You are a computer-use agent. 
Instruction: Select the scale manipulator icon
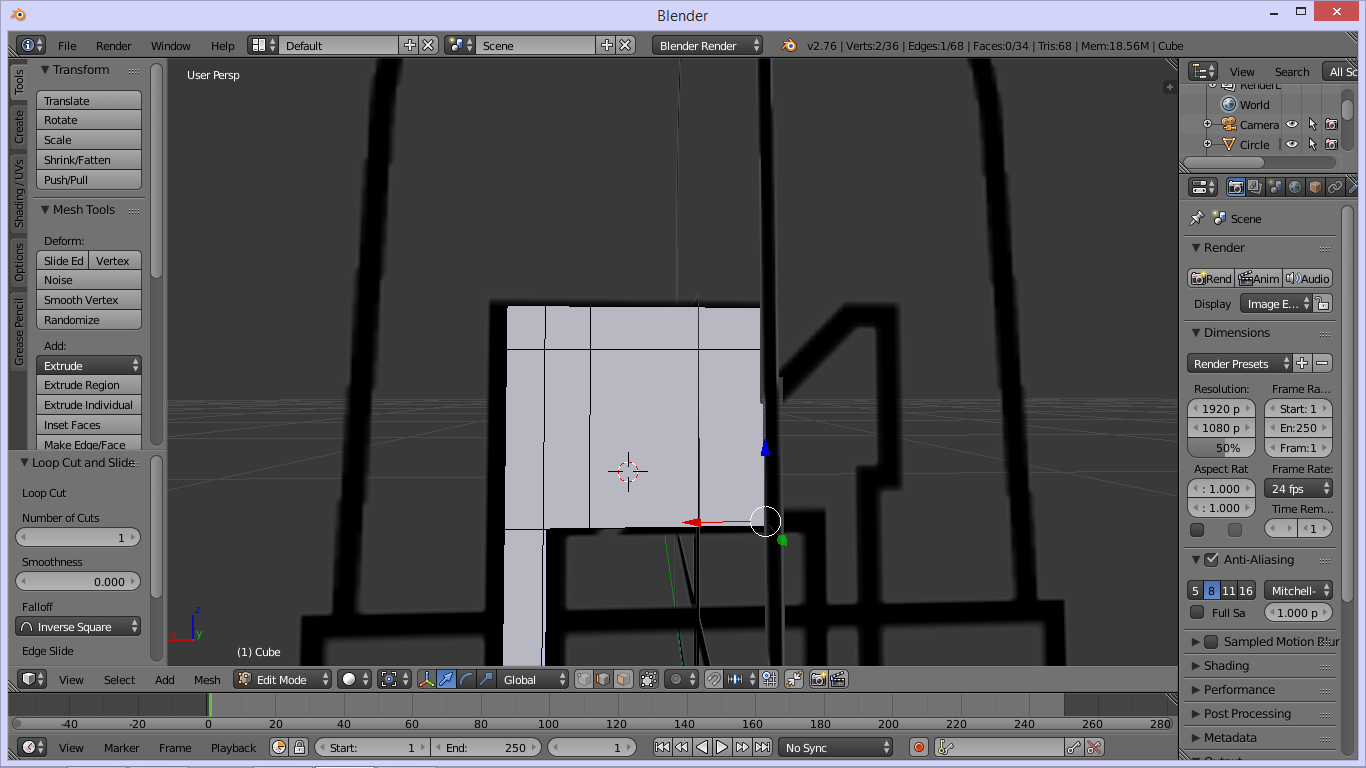click(486, 679)
